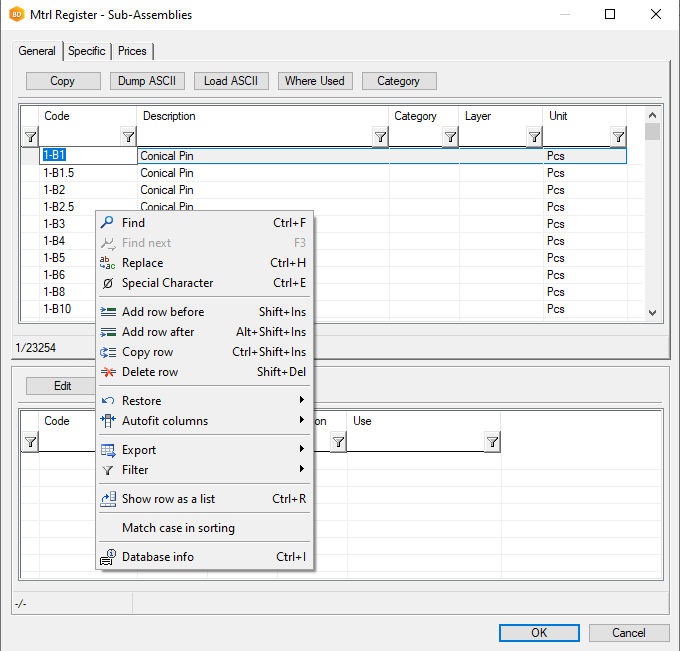680x651 pixels.
Task: Expand the Restore submenu arrow
Action: (301, 401)
